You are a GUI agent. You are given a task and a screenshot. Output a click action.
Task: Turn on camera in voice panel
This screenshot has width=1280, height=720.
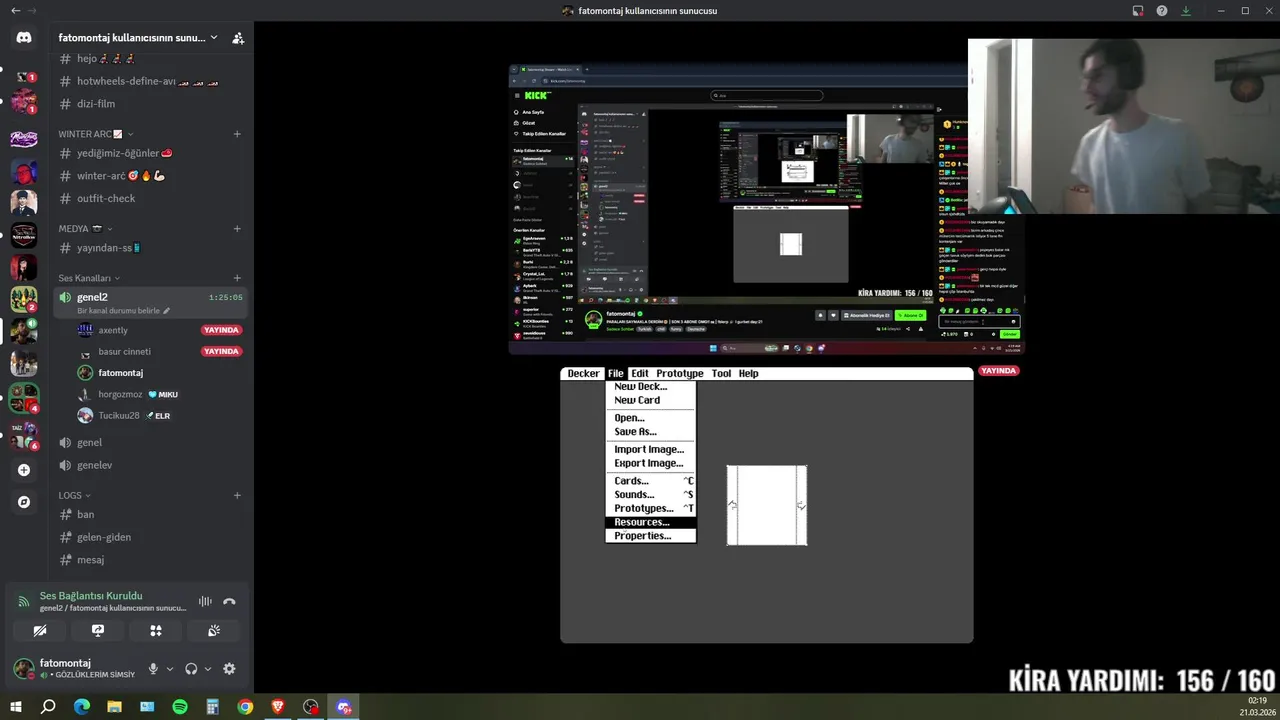click(39, 631)
